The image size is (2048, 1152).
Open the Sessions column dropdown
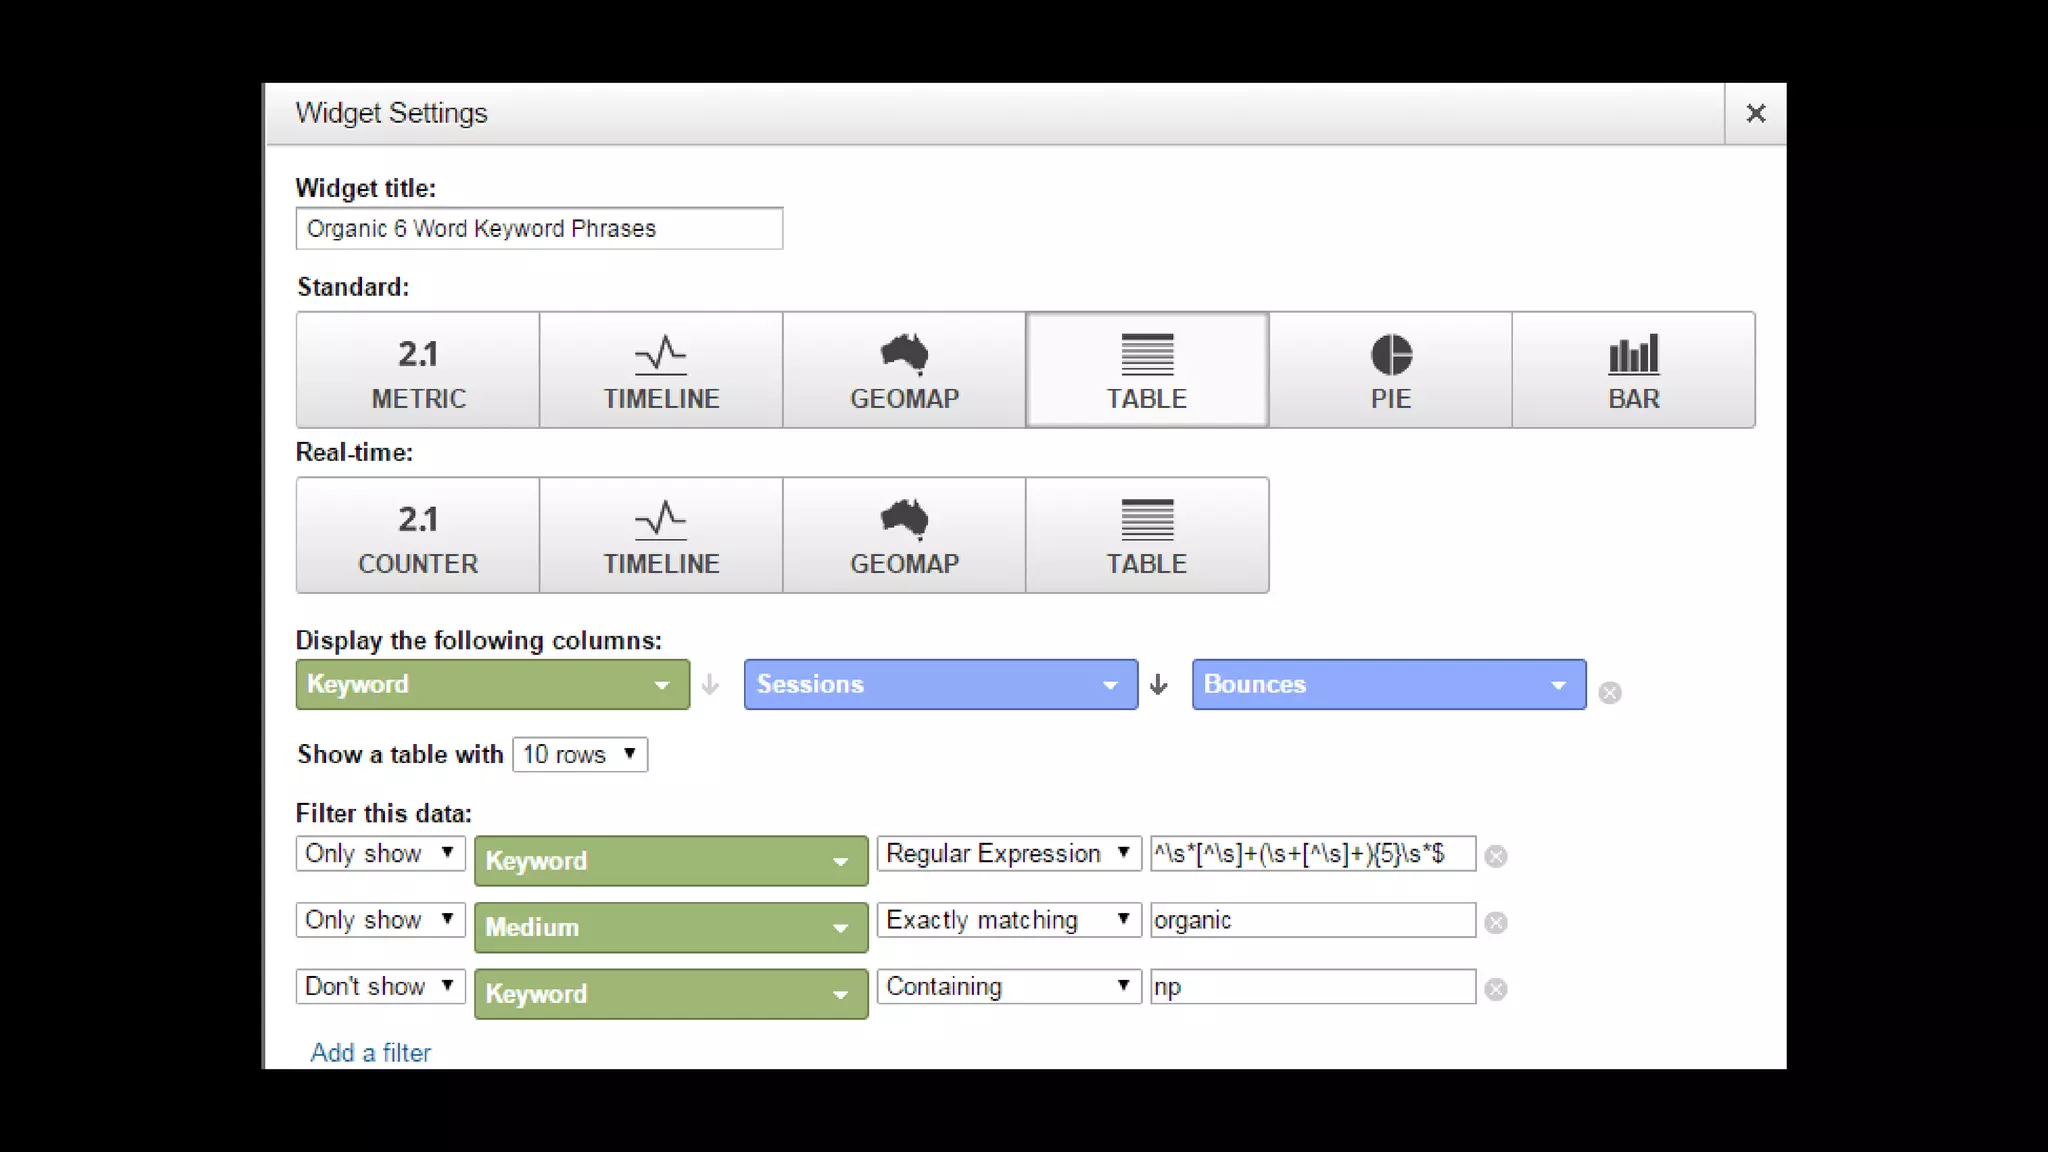[940, 684]
